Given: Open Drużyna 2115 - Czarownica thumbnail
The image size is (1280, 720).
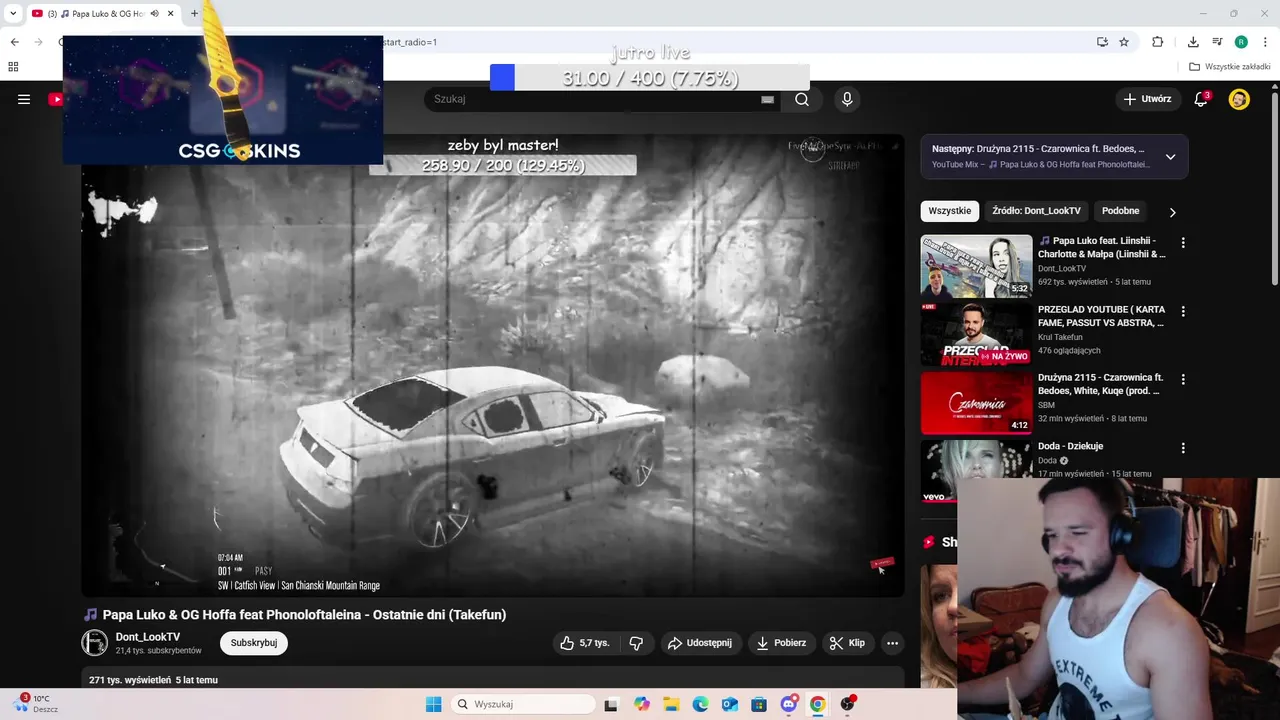Looking at the screenshot, I should (976, 403).
